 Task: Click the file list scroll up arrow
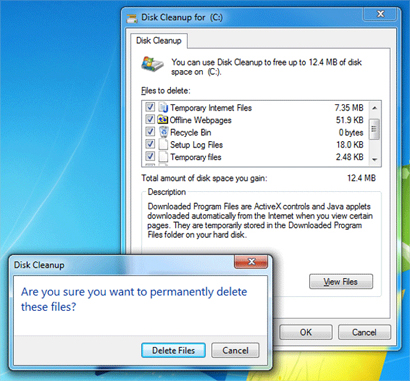pos(375,108)
